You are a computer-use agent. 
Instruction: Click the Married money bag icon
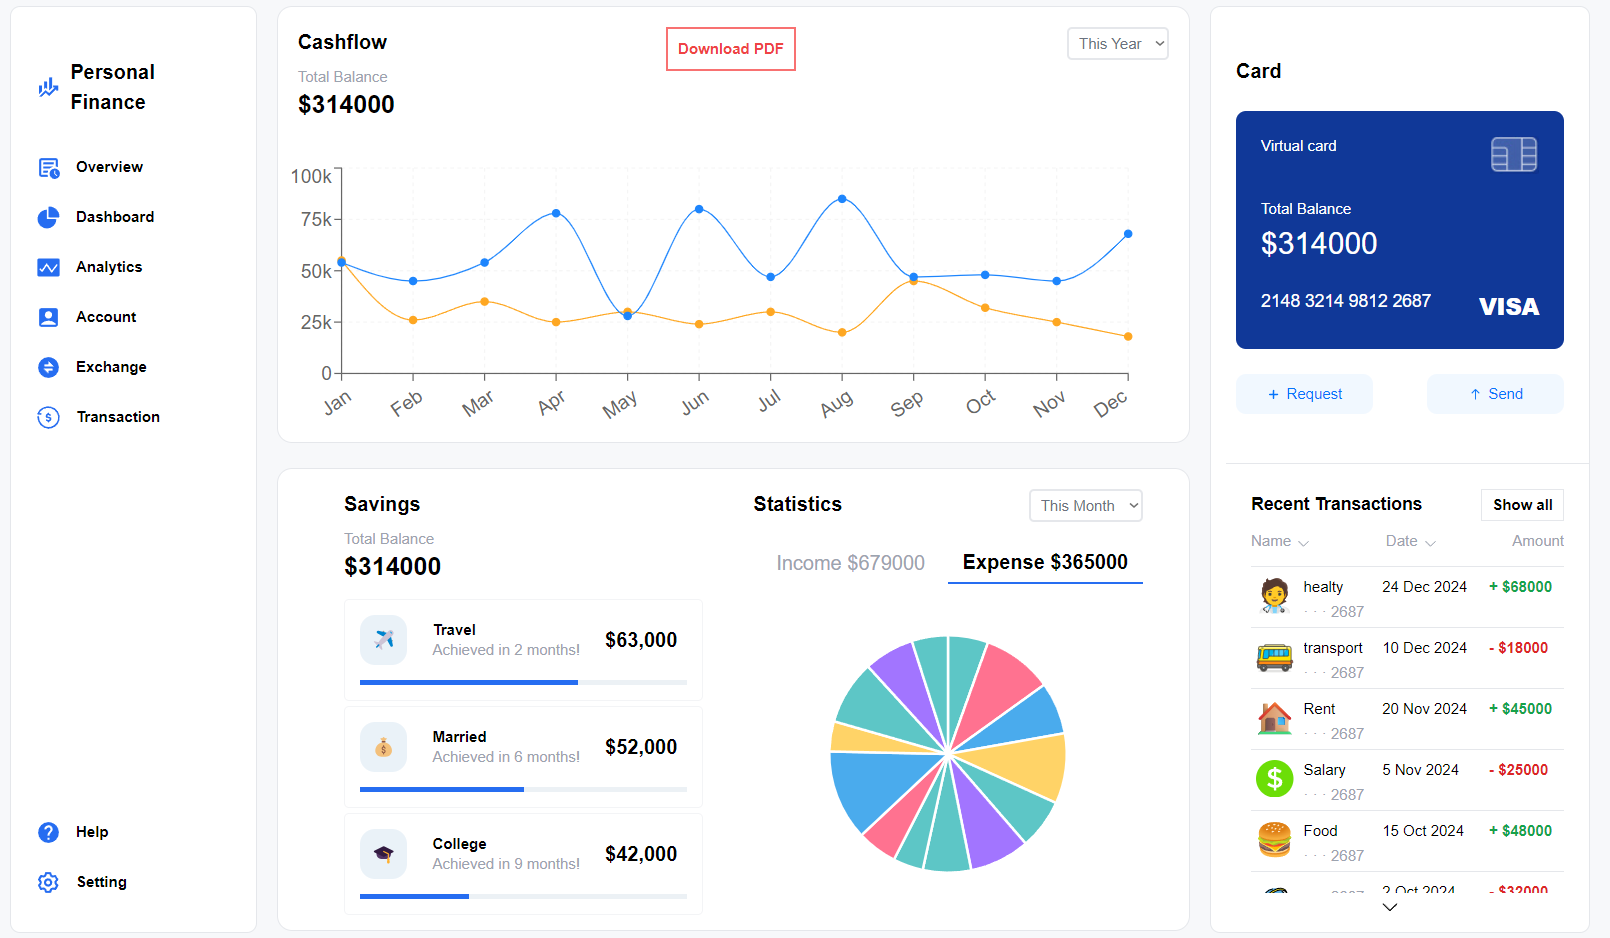click(x=383, y=747)
